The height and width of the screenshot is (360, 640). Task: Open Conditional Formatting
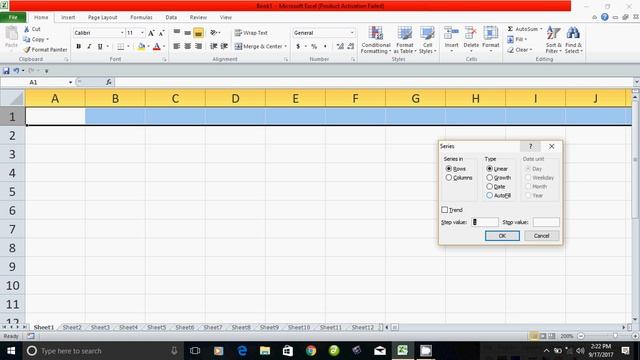pyautogui.click(x=376, y=40)
